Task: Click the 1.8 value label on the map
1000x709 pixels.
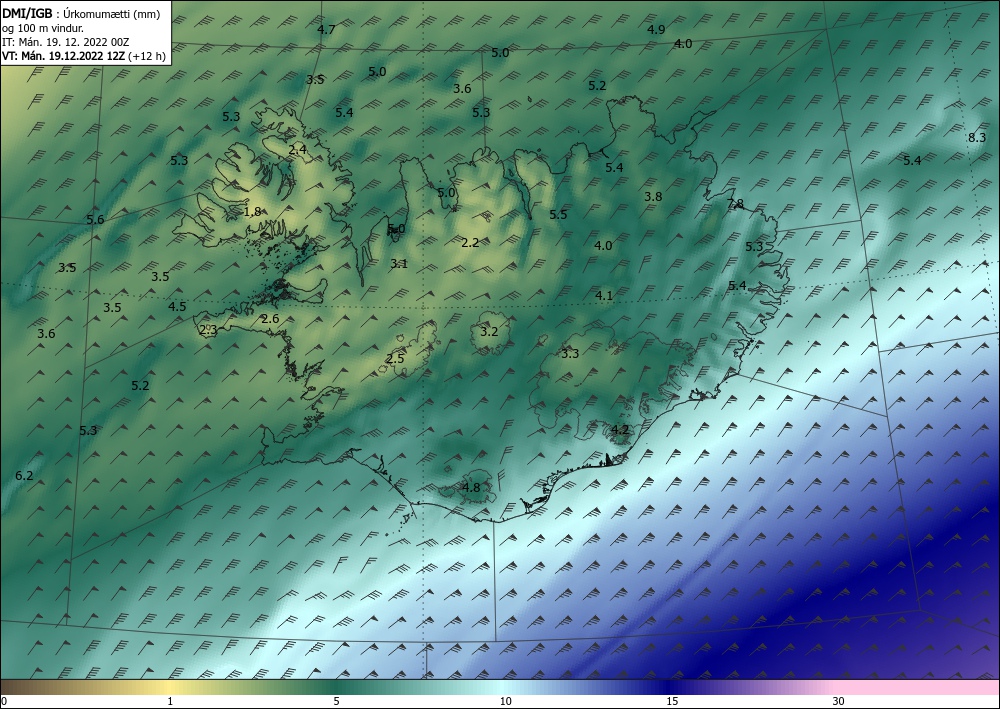Action: (253, 211)
